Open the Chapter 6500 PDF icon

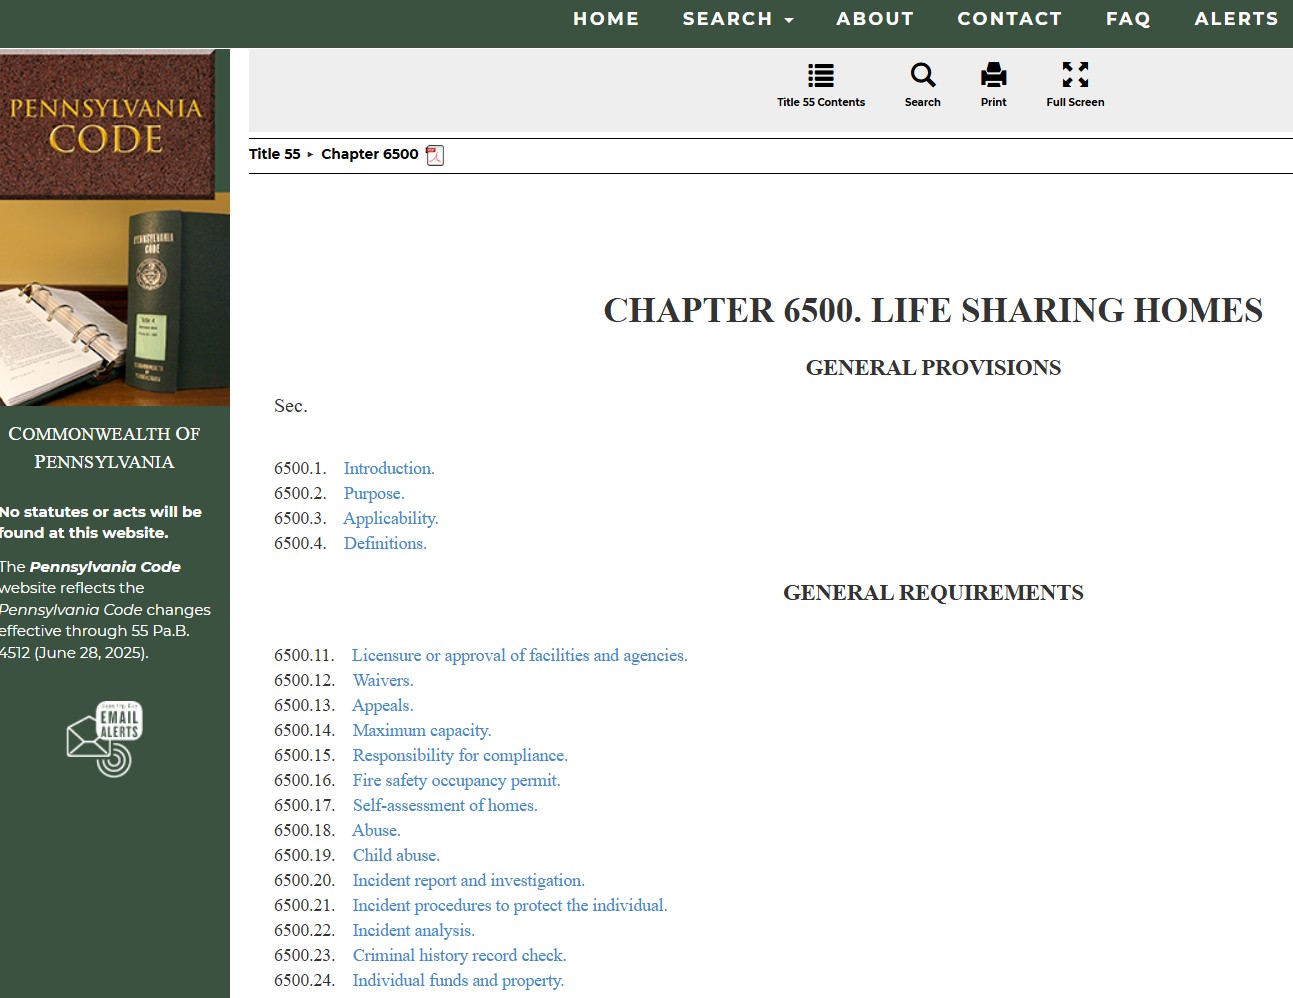click(x=435, y=155)
